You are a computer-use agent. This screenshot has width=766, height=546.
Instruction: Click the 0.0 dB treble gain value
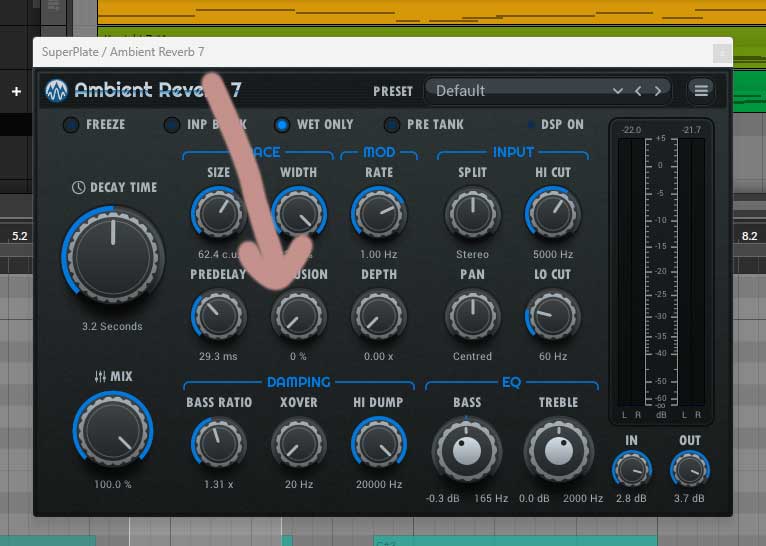[534, 499]
